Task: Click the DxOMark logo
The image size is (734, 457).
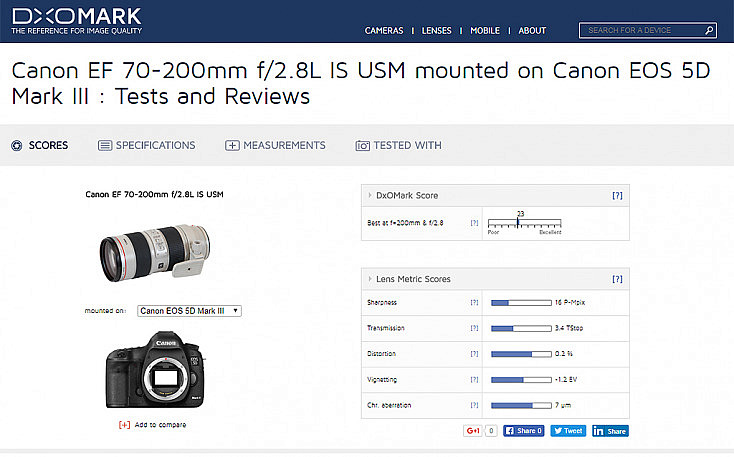Action: (76, 21)
